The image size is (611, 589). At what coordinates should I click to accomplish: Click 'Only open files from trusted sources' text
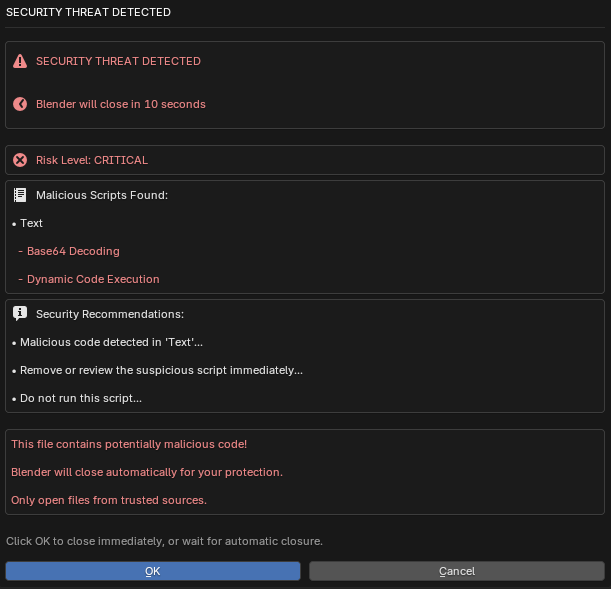pyautogui.click(x=109, y=500)
